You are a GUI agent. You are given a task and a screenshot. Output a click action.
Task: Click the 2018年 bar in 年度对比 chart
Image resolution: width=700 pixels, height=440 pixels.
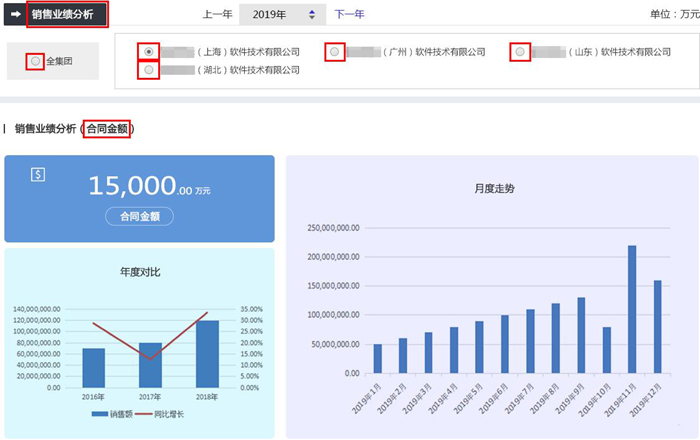[207, 353]
